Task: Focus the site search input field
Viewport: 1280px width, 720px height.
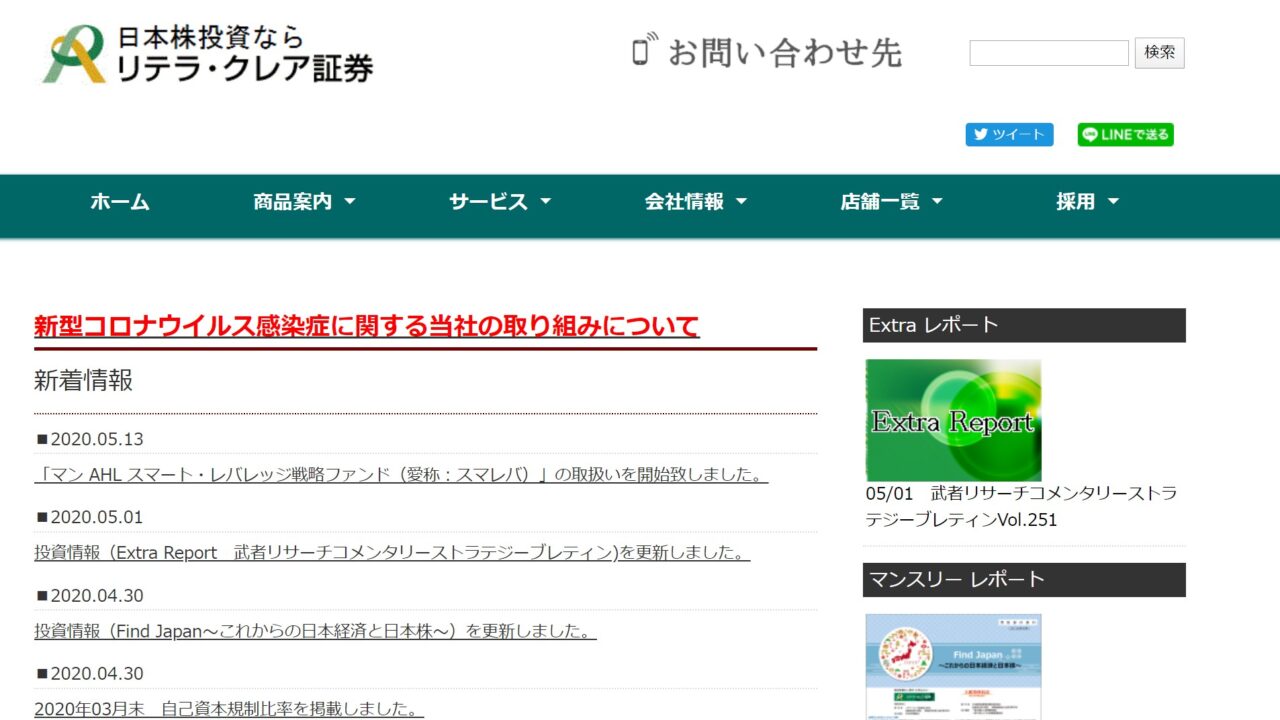Action: 1049,53
